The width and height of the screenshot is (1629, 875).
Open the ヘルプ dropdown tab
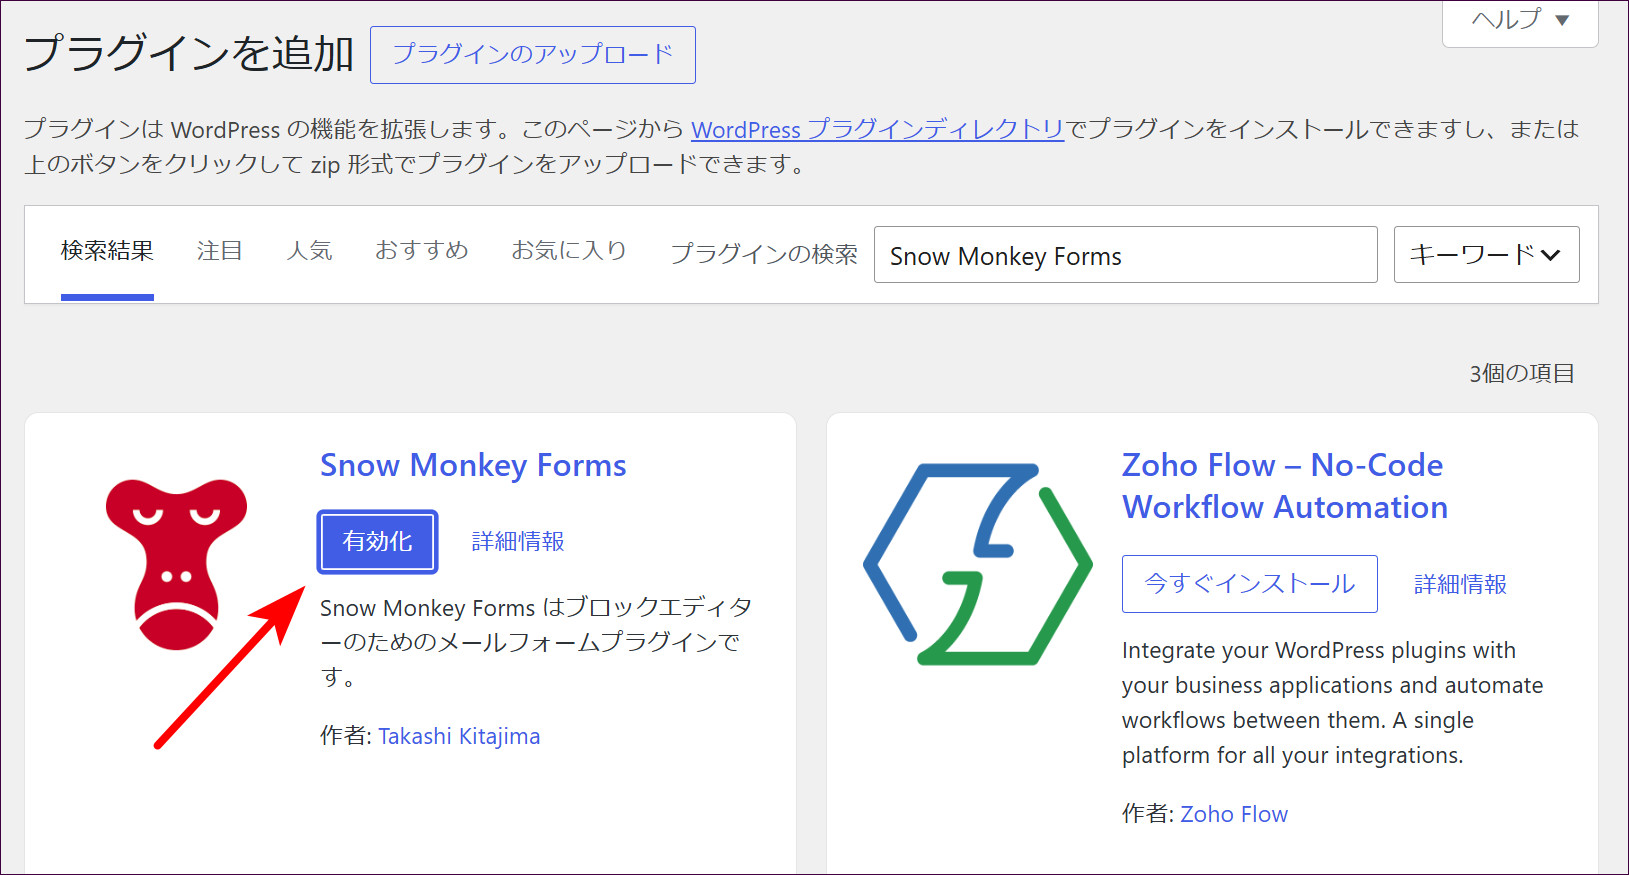point(1520,20)
